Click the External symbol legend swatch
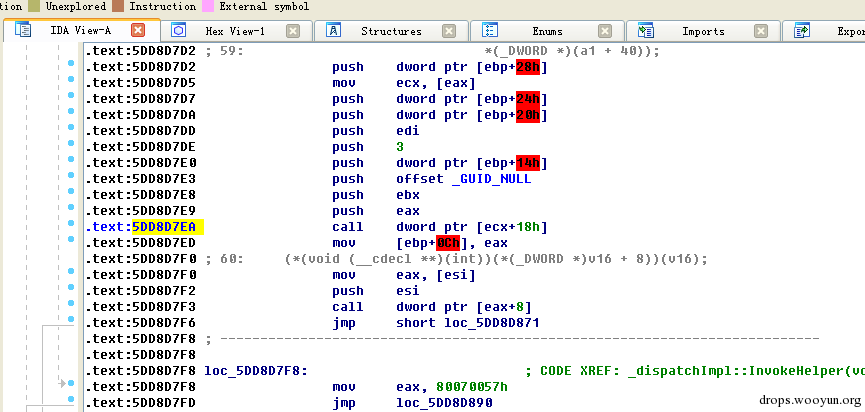 208,7
